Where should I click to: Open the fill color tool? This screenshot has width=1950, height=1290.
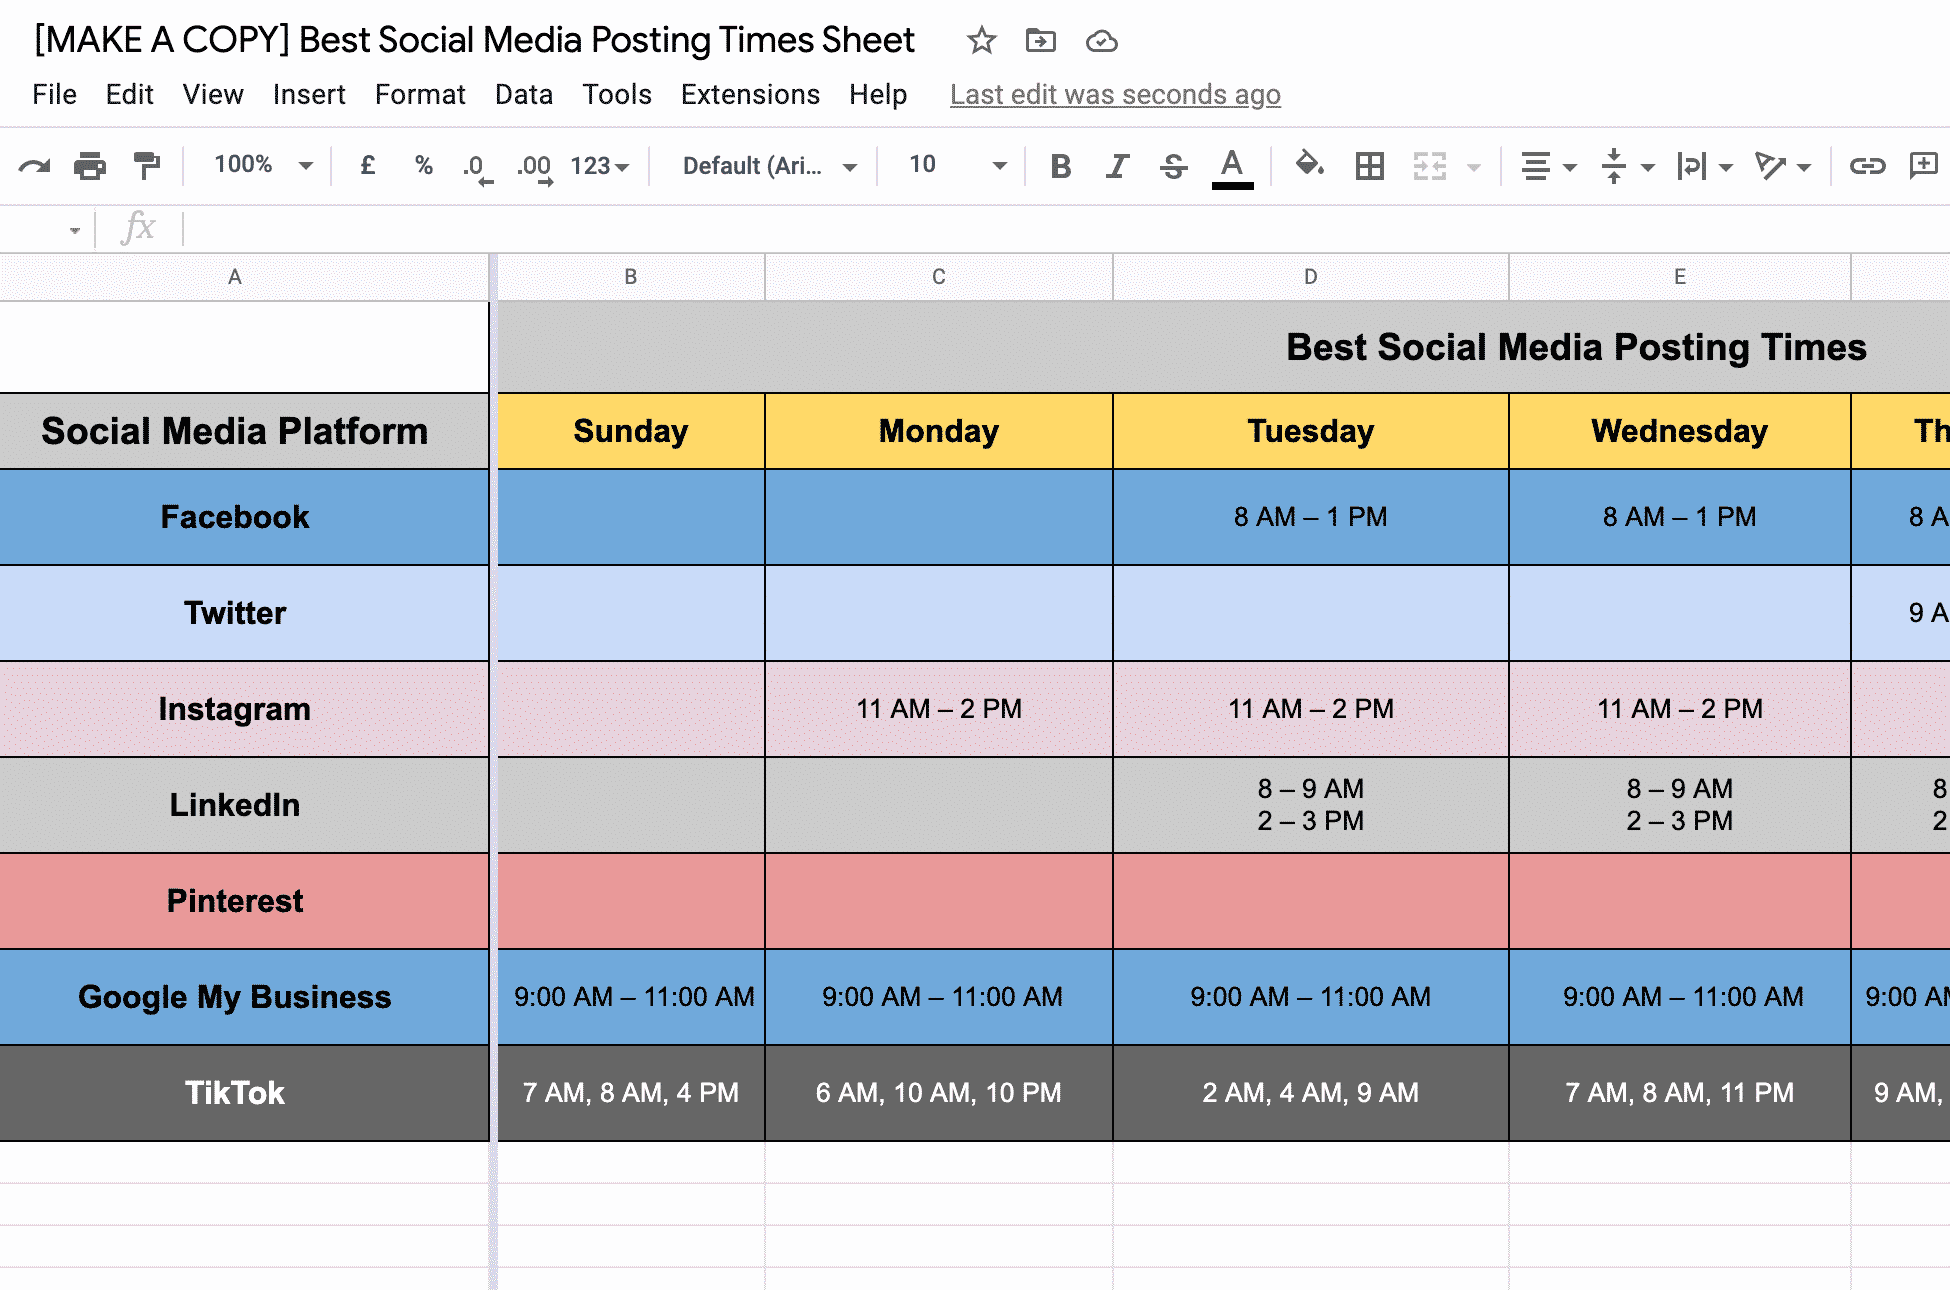[1309, 164]
